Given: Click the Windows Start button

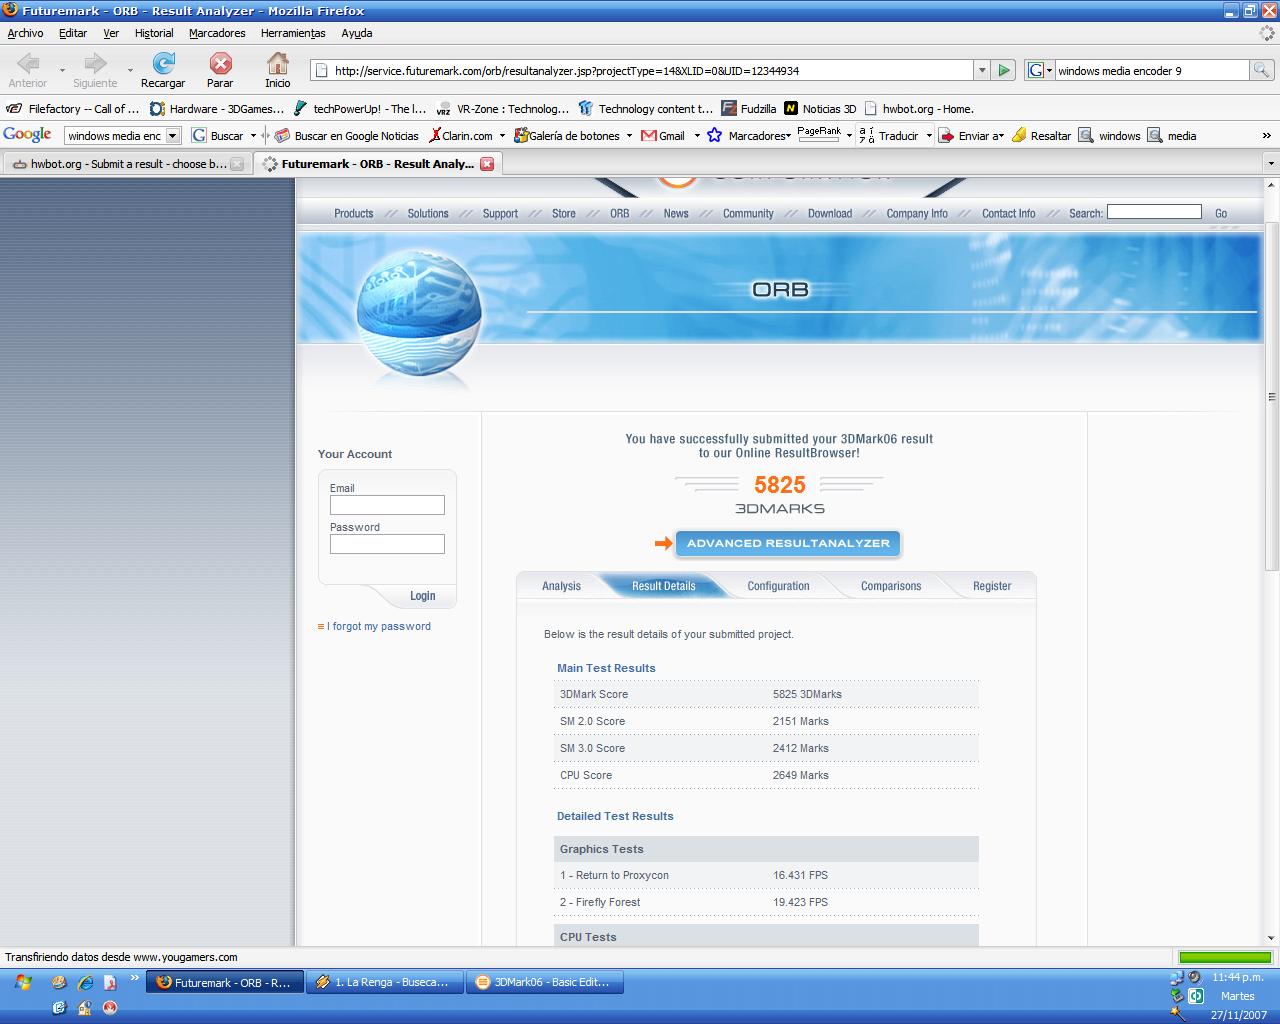Looking at the screenshot, I should tap(23, 982).
